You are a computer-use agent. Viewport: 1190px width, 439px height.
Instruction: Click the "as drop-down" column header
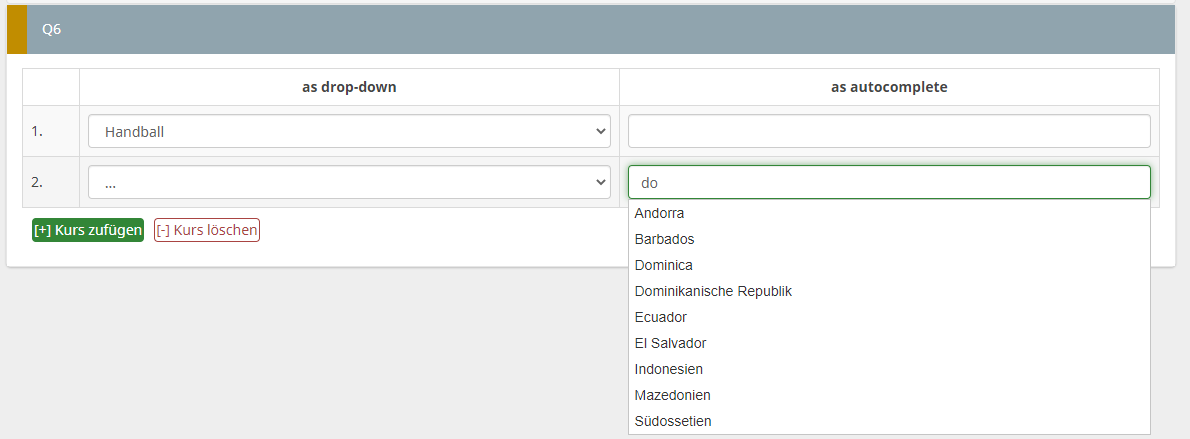click(x=349, y=87)
